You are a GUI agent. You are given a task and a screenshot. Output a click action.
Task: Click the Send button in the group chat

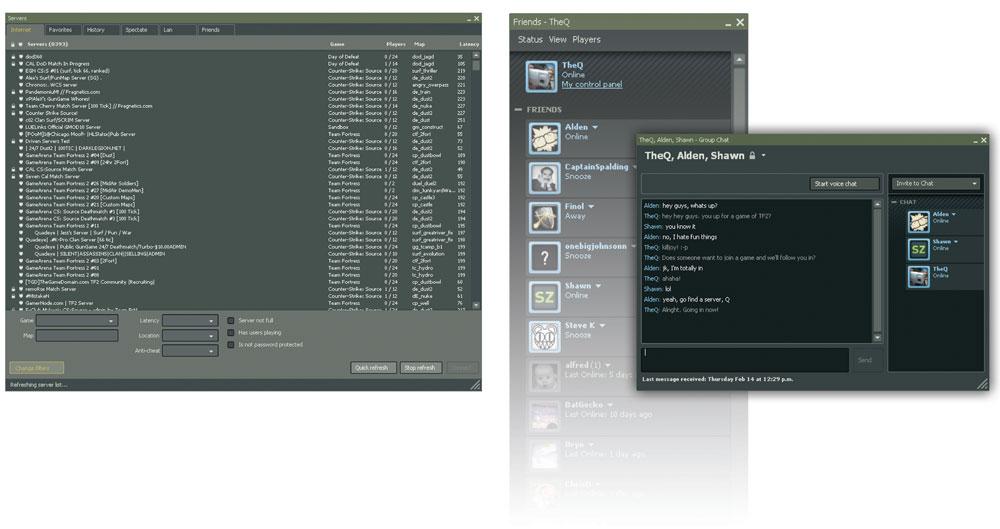click(x=865, y=360)
